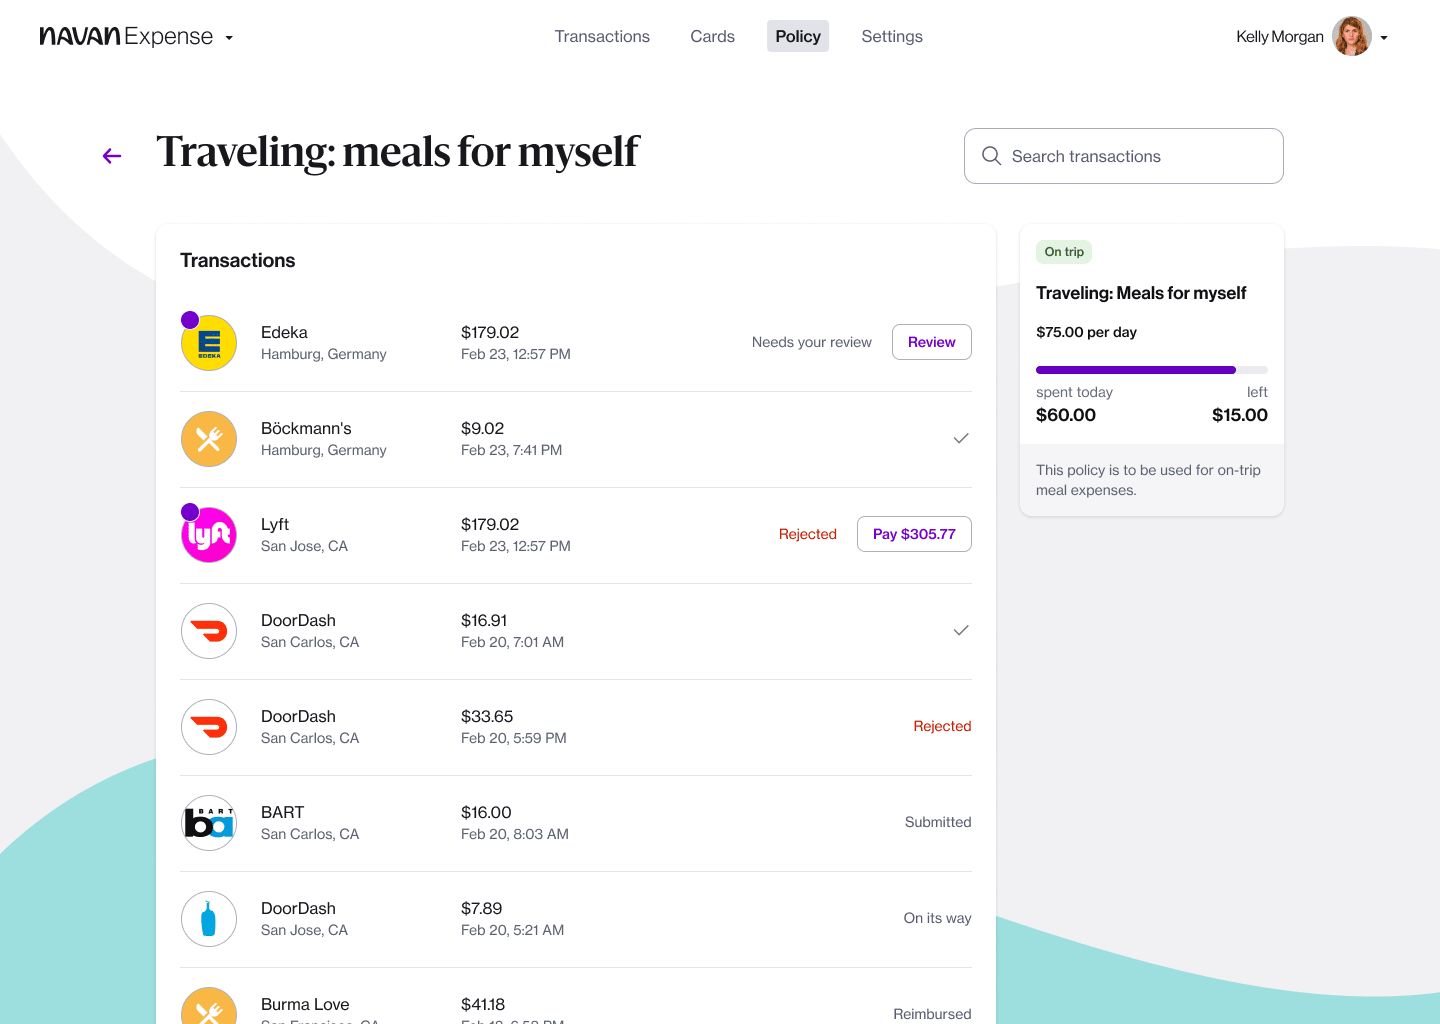Viewport: 1440px width, 1024px height.
Task: Click the DoorDash logo for the $16.91 transaction
Action: (x=209, y=631)
